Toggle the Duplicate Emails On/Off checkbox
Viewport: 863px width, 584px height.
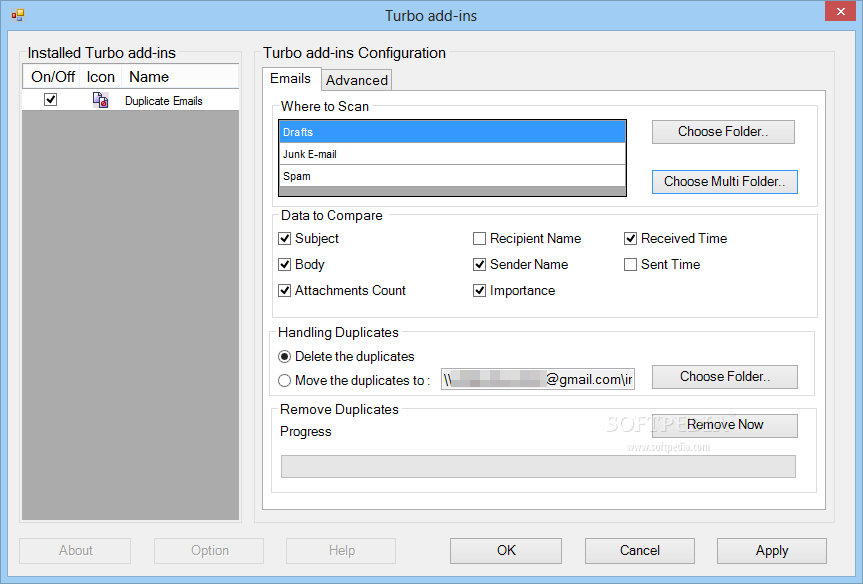(x=51, y=100)
